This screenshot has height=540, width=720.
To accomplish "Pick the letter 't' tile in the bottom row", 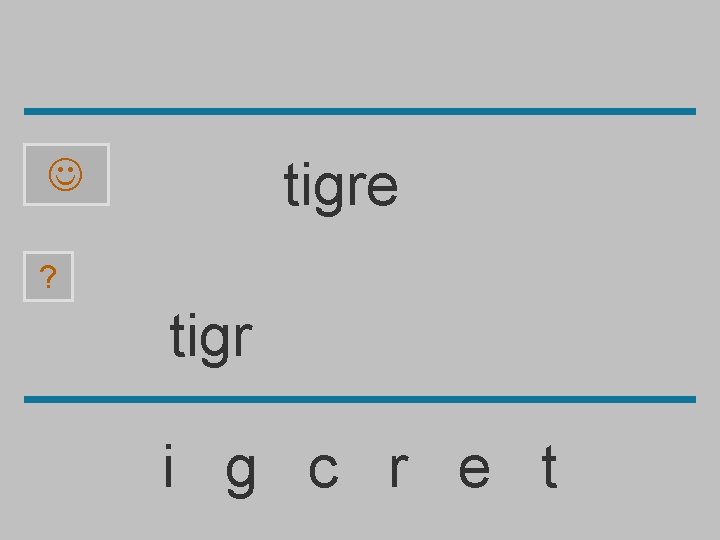I will [550, 466].
